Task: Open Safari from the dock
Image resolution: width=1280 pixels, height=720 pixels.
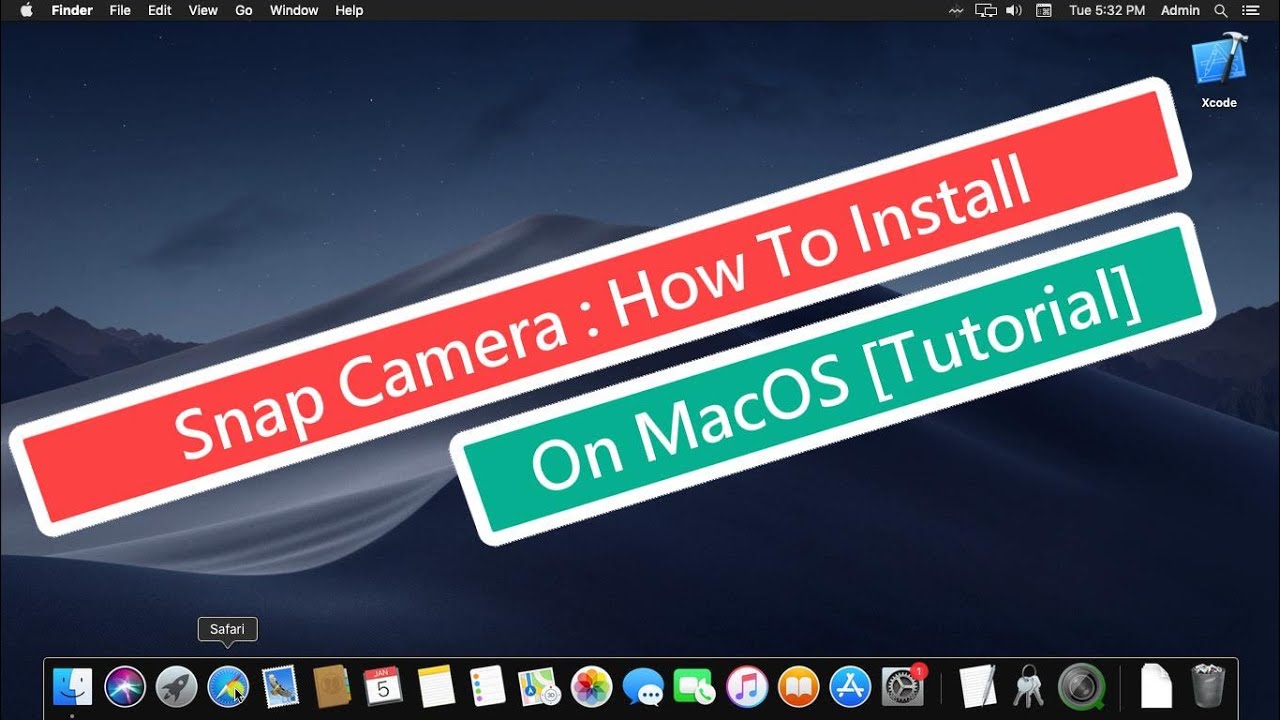Action: [228, 687]
